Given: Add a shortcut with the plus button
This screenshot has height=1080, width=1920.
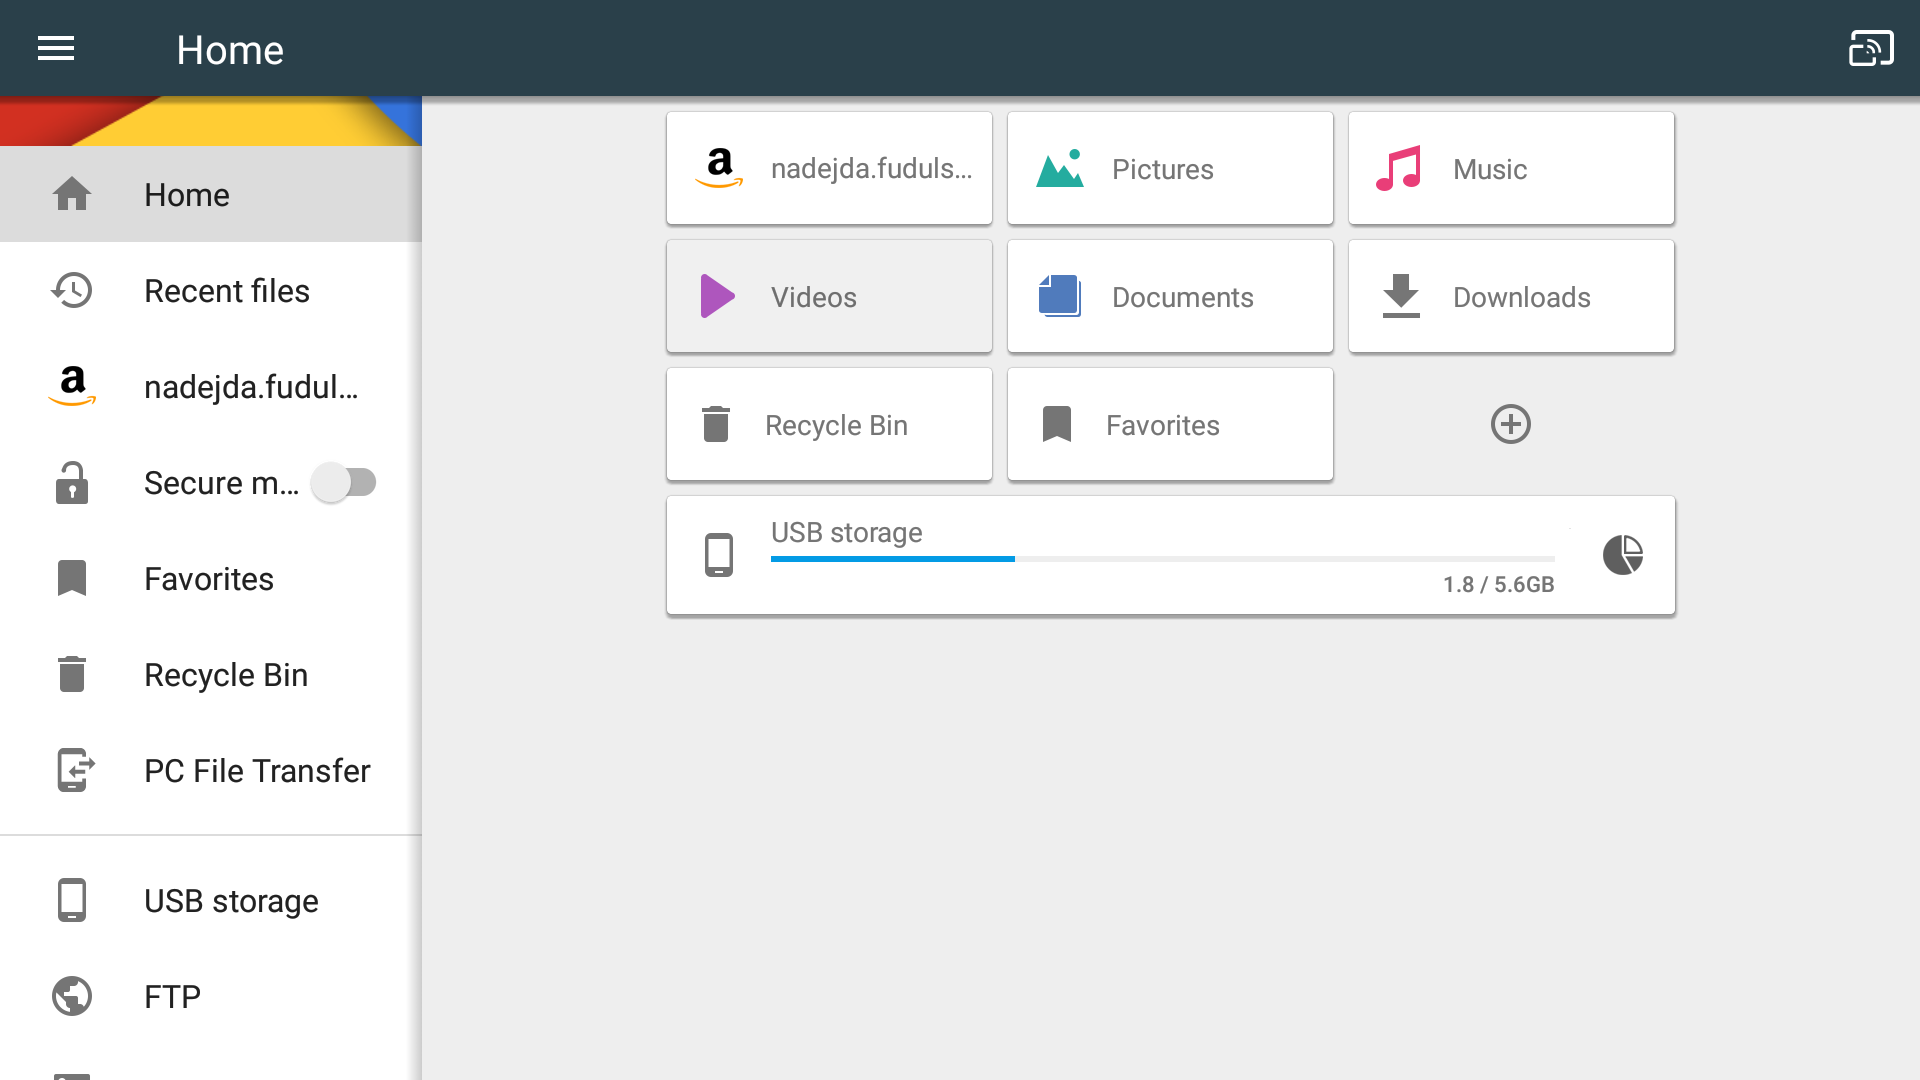Looking at the screenshot, I should pos(1510,424).
